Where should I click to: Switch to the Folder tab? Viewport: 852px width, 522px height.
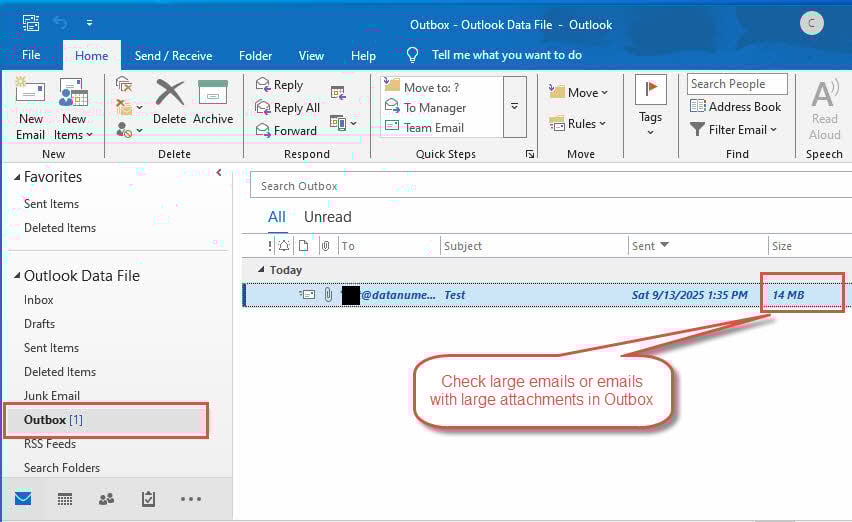pyautogui.click(x=255, y=55)
